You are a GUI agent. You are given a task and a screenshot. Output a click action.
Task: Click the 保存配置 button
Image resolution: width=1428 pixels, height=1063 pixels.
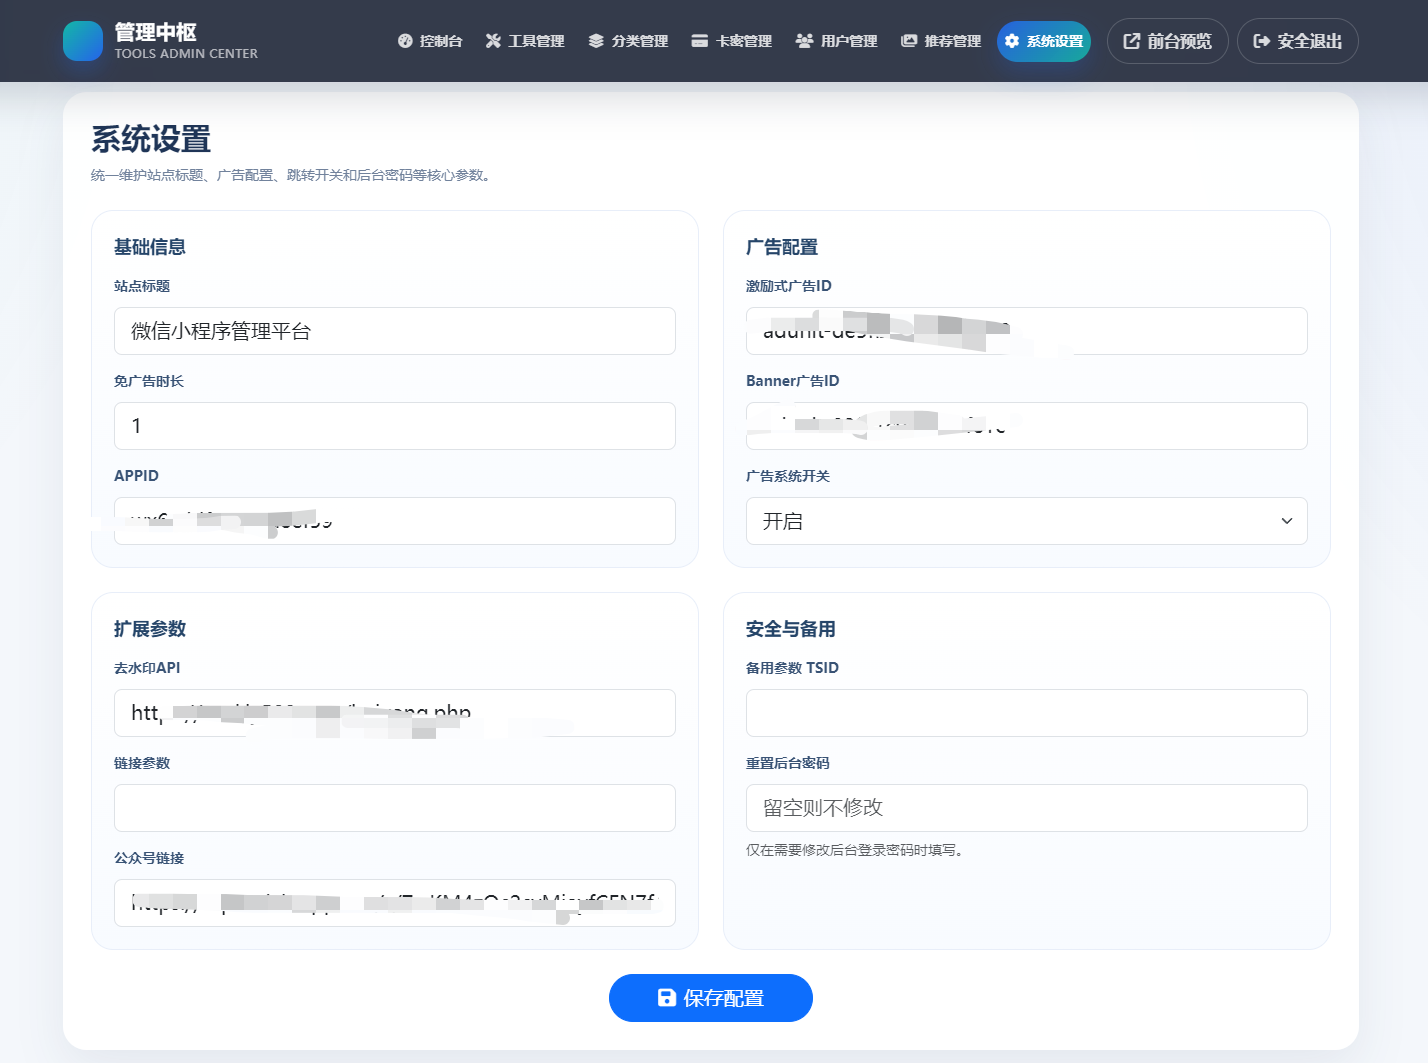pyautogui.click(x=710, y=997)
